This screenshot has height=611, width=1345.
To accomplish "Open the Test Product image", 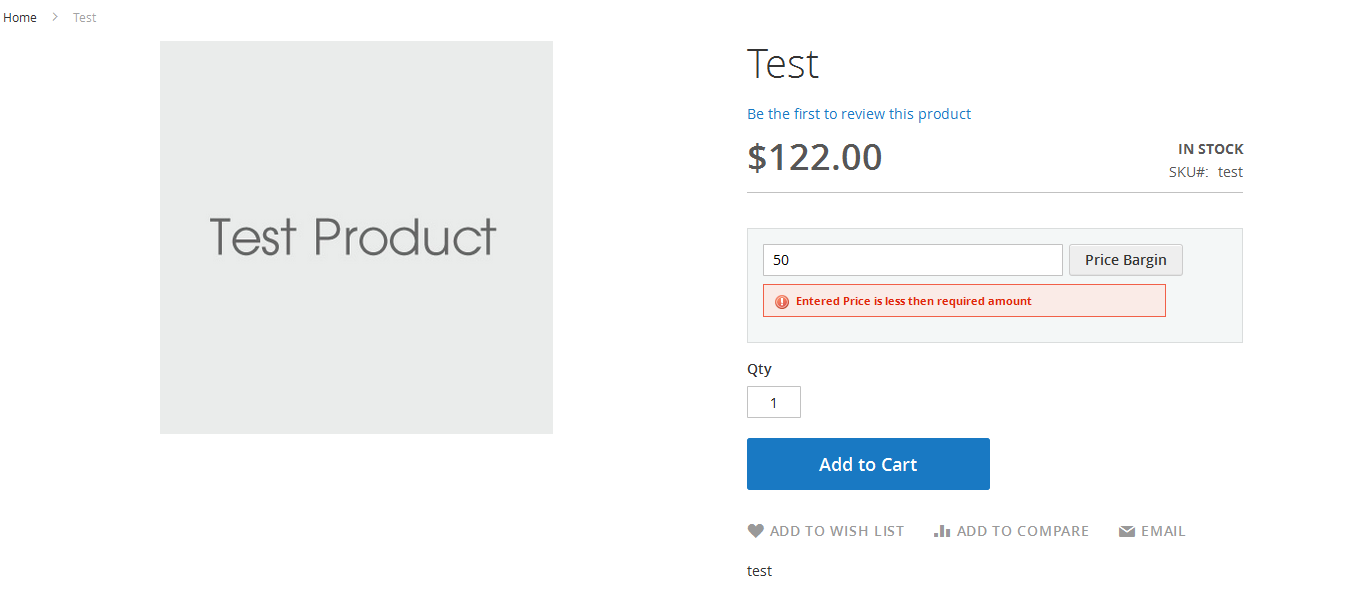I will 356,237.
